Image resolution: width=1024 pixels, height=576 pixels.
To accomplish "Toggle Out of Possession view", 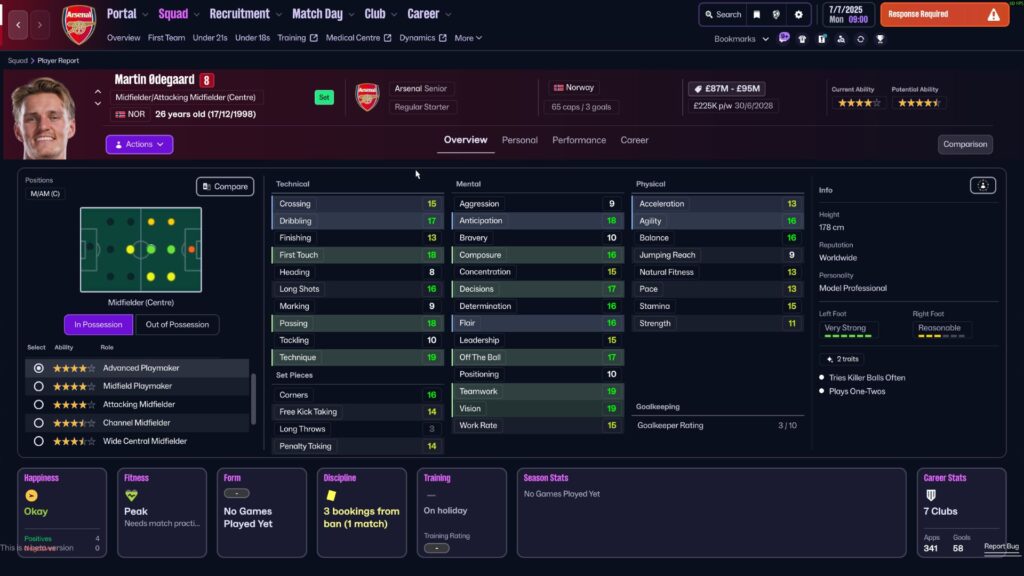I will (x=177, y=325).
